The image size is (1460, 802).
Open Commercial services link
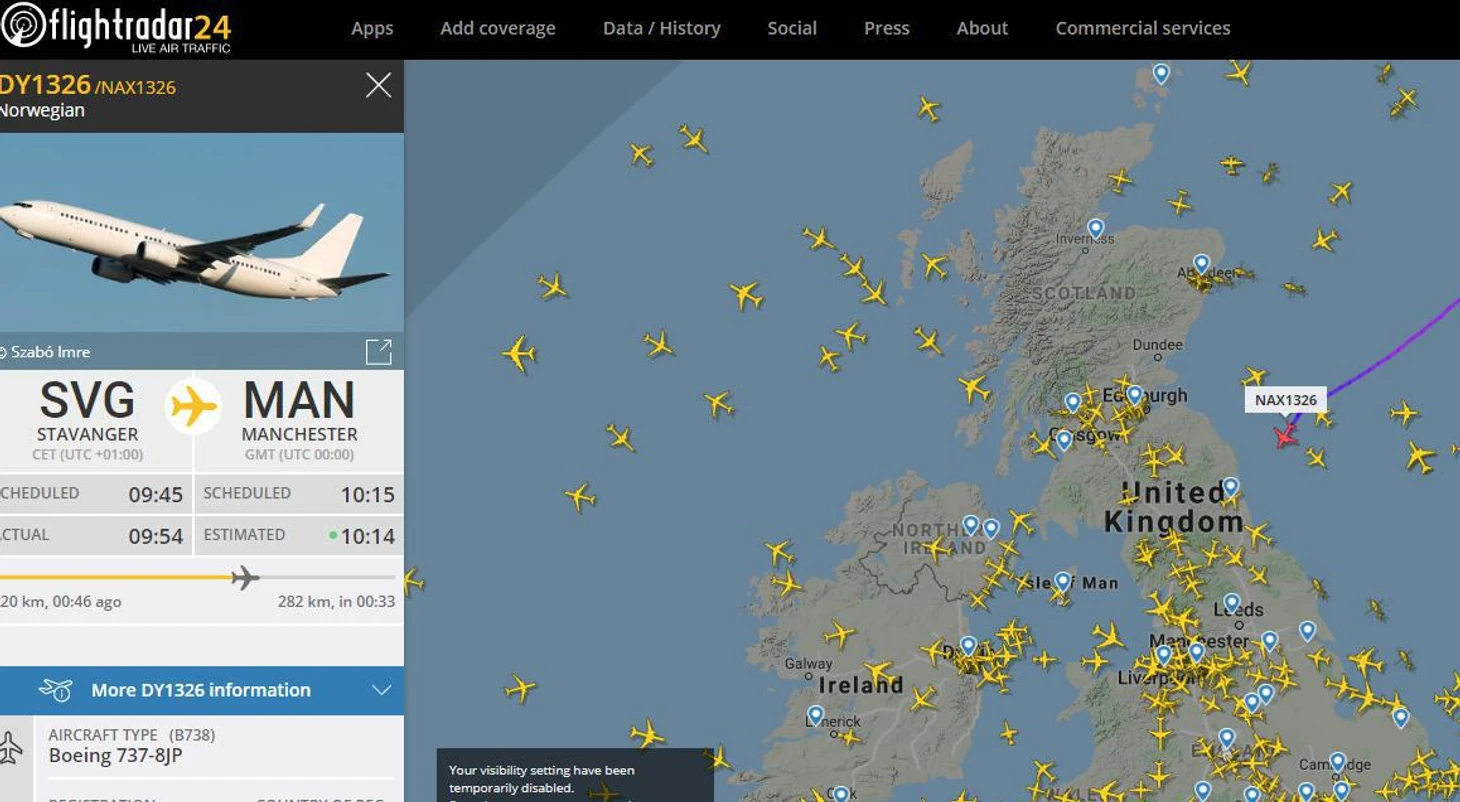point(1143,29)
